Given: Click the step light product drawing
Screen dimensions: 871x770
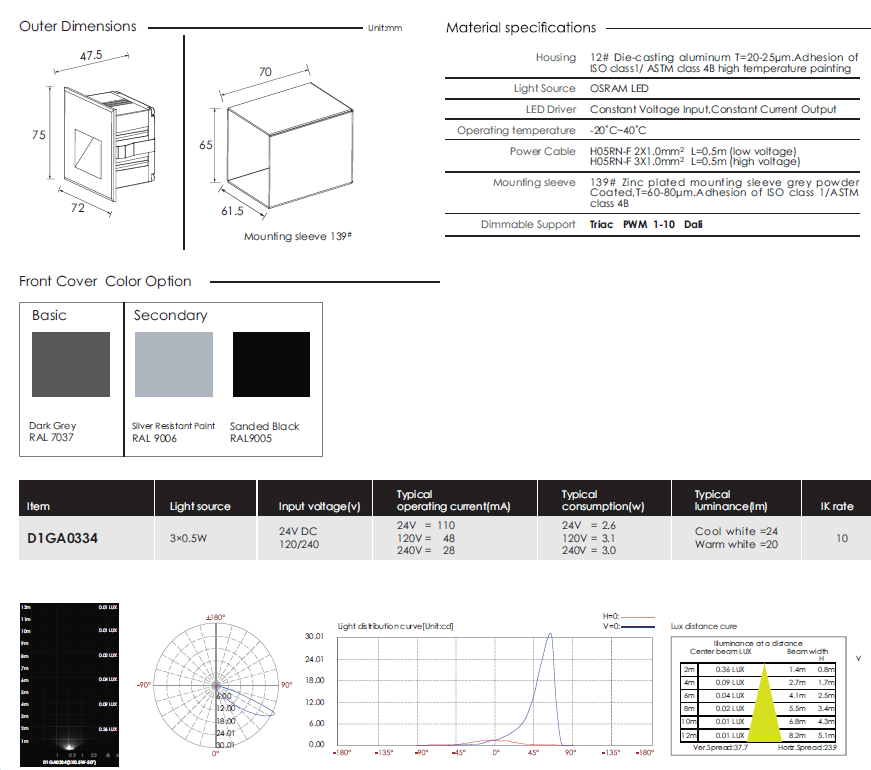Looking at the screenshot, I should coord(106,143).
